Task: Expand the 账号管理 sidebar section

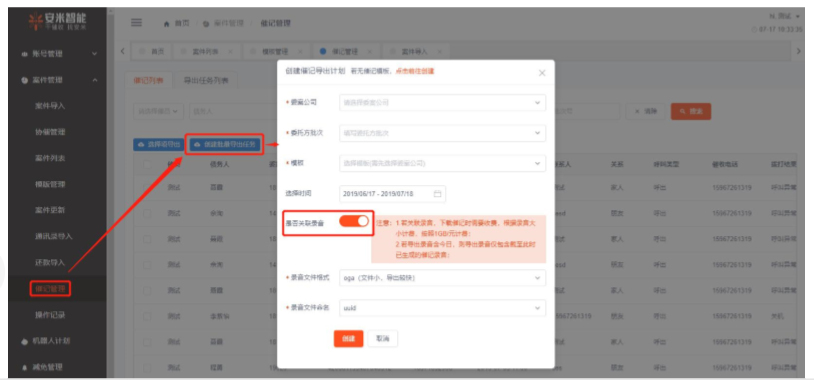Action: [94, 54]
